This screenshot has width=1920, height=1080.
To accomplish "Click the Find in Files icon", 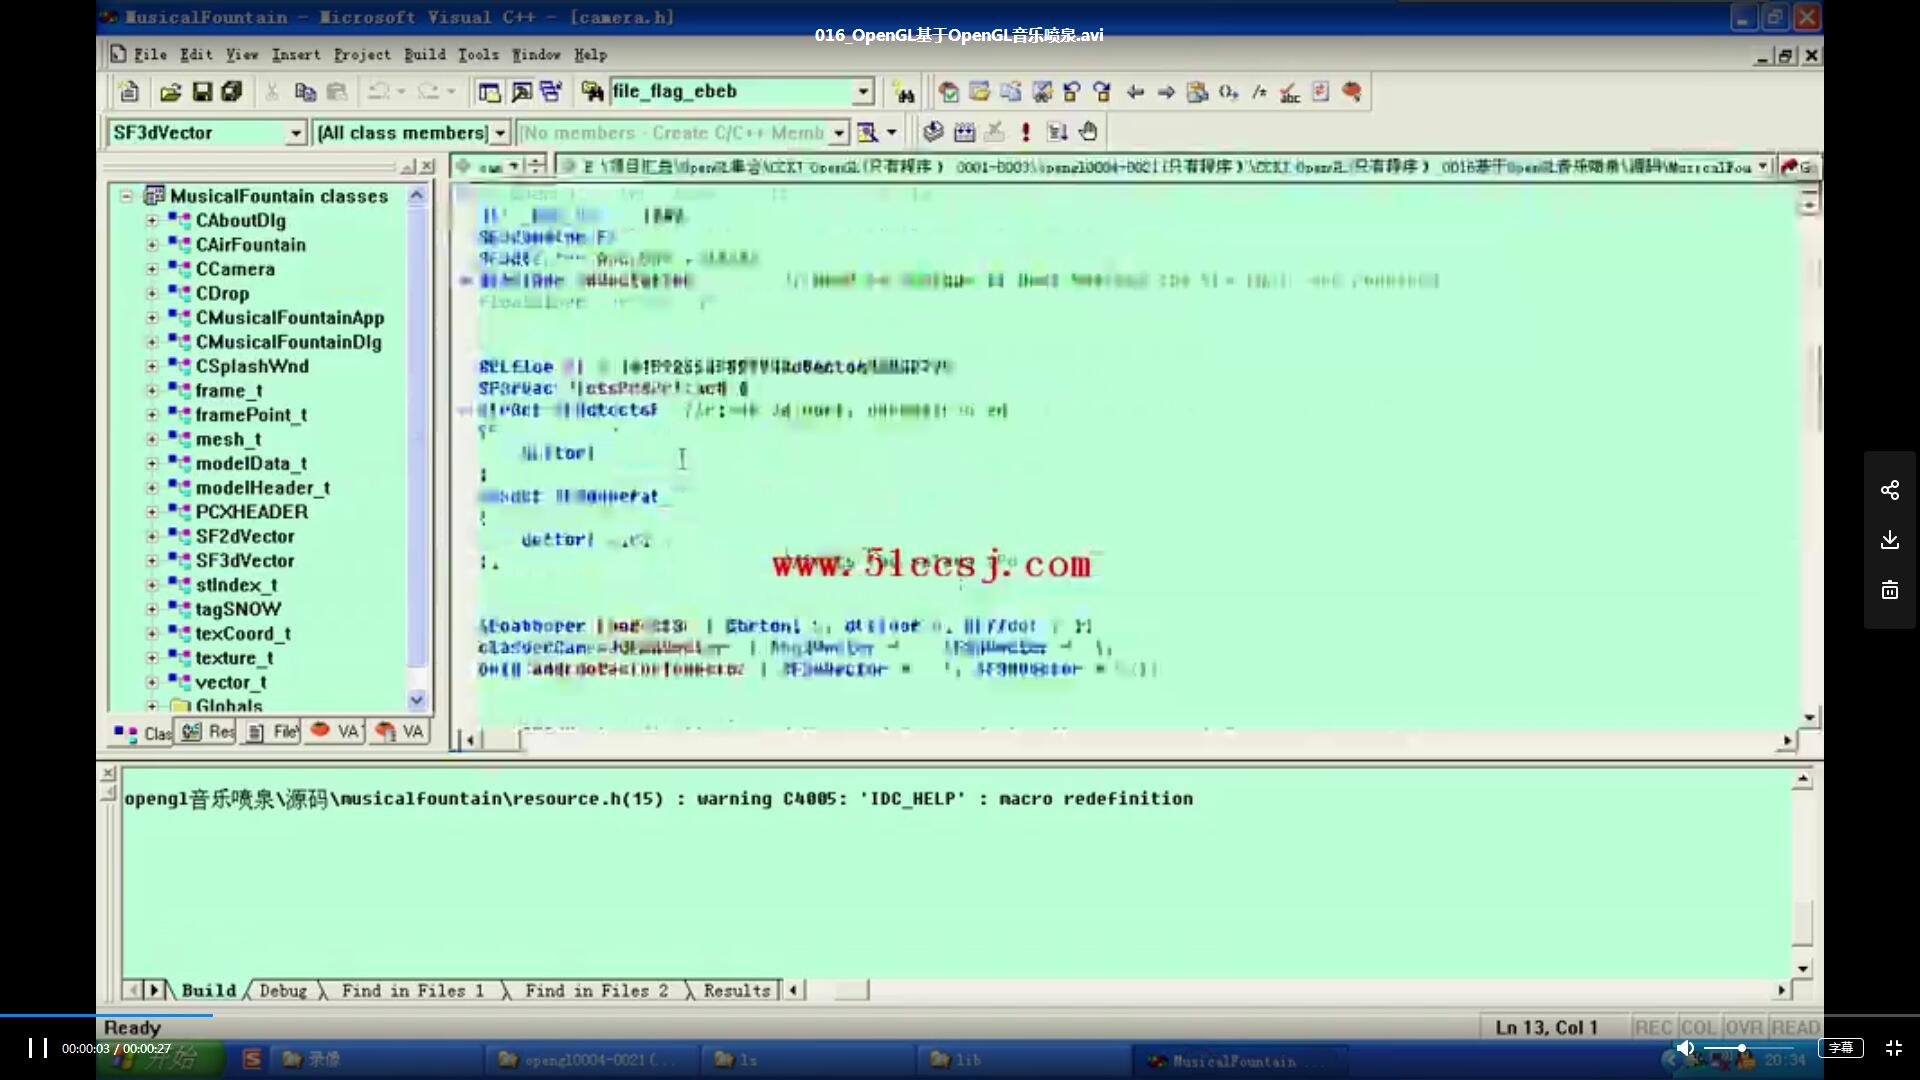I will pyautogui.click(x=593, y=92).
